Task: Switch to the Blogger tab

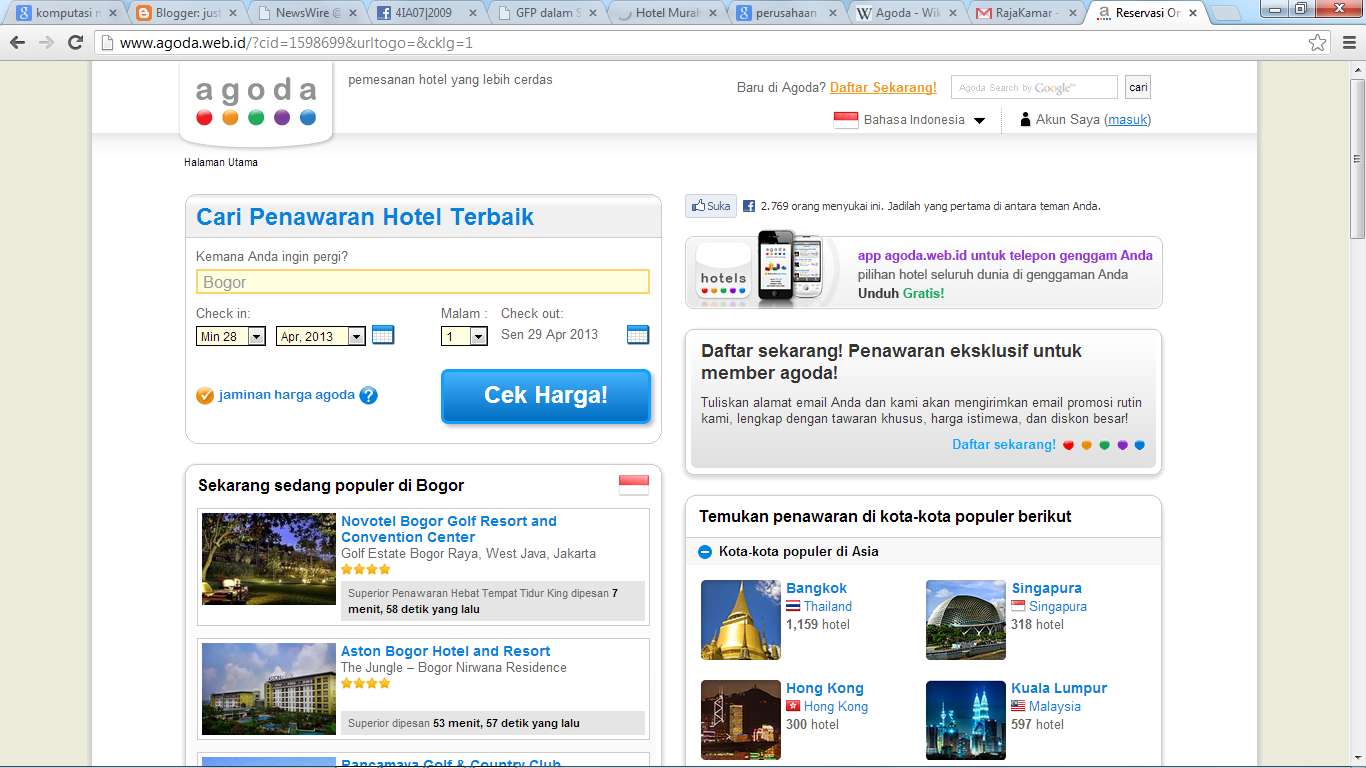Action: pyautogui.click(x=185, y=13)
